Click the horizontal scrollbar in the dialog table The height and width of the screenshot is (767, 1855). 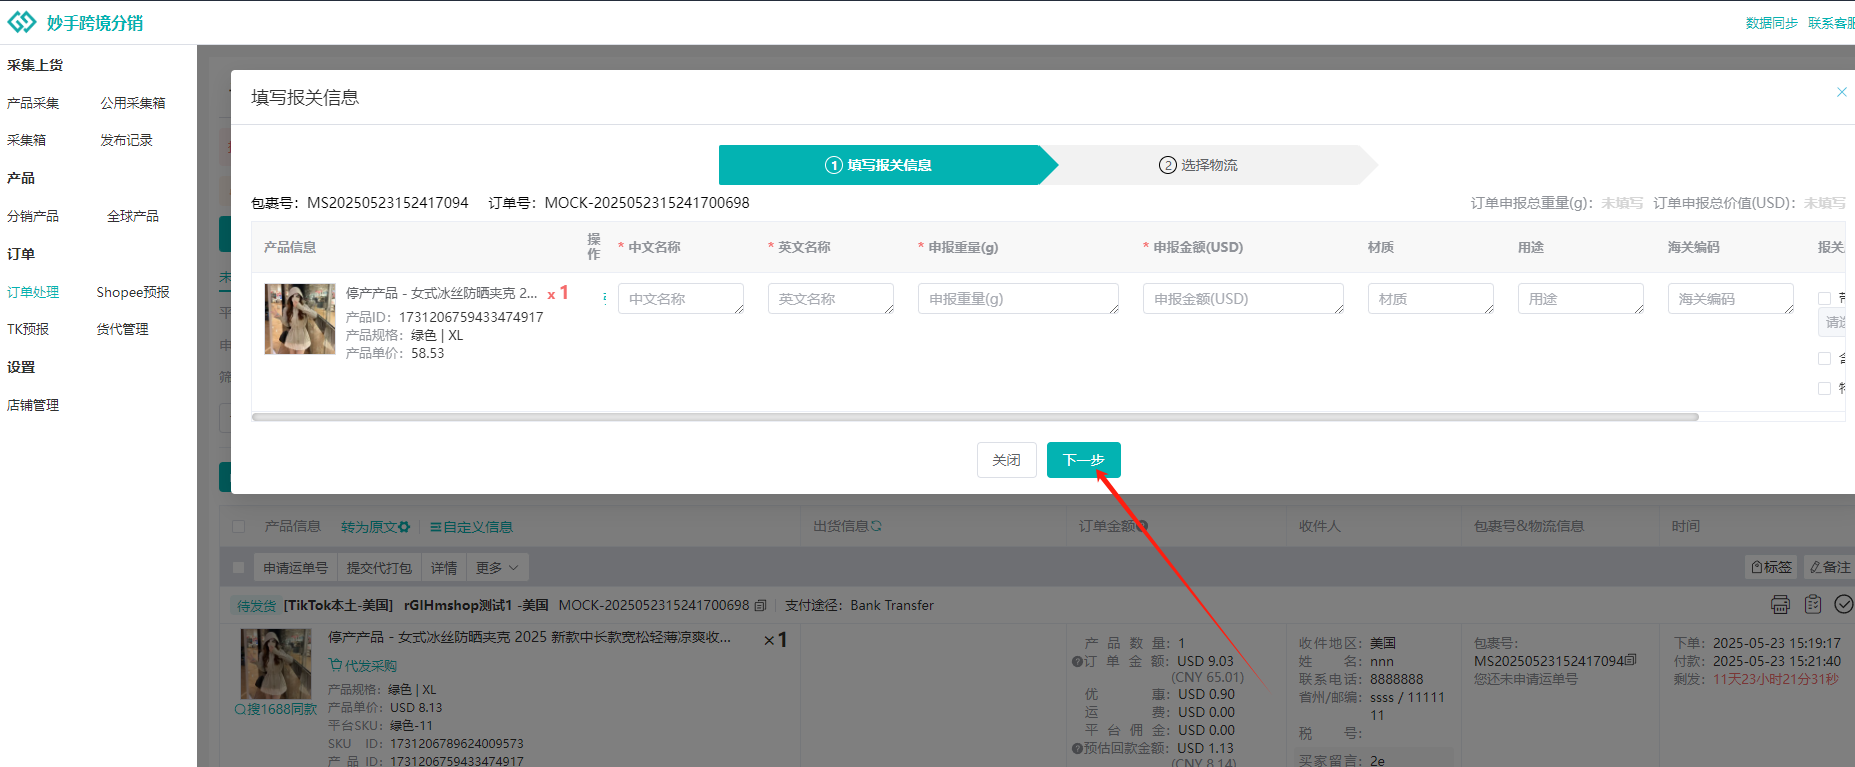(x=975, y=417)
